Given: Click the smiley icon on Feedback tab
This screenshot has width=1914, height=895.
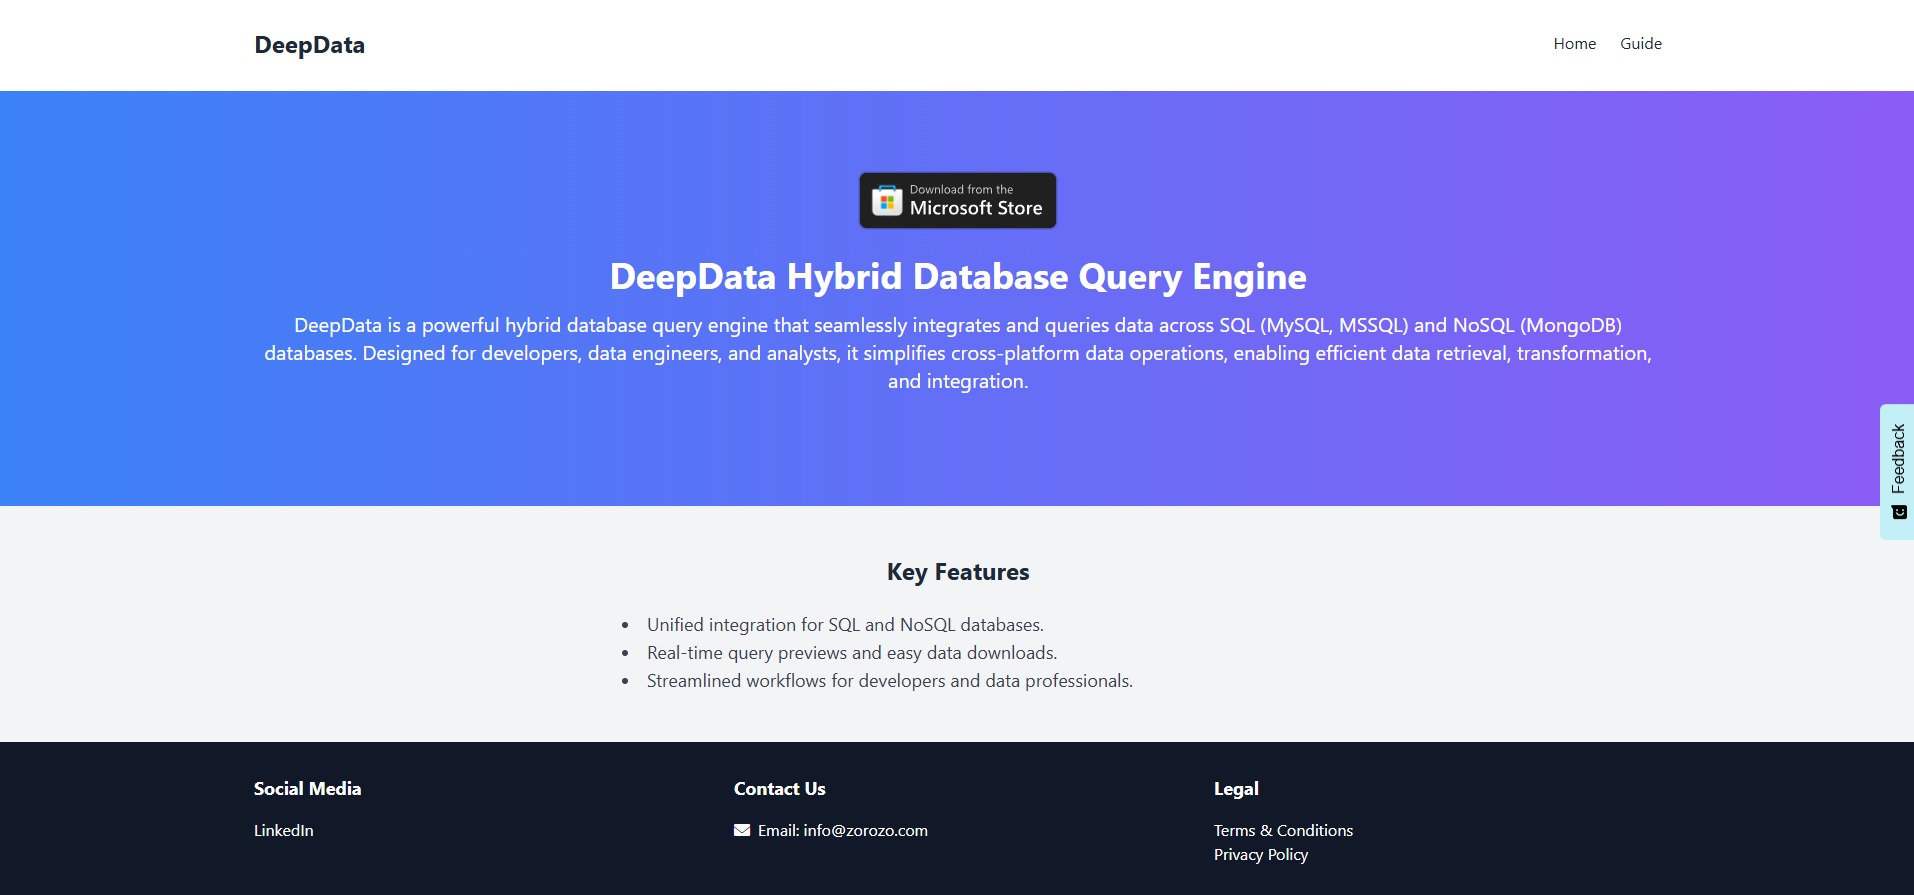Looking at the screenshot, I should pos(1899,512).
